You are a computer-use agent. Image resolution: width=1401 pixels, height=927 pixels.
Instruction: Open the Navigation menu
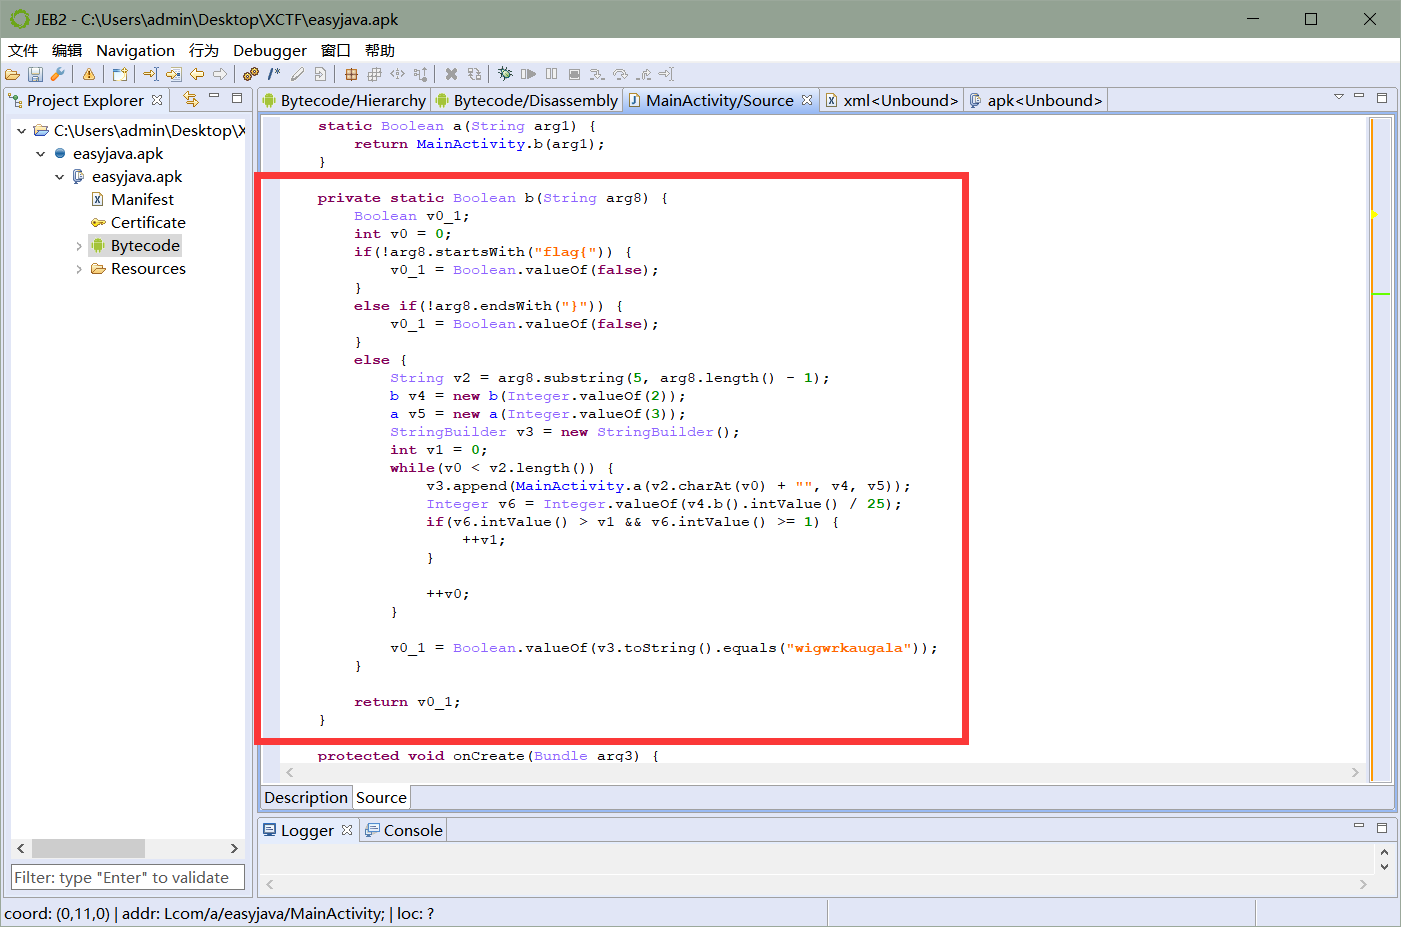pos(135,51)
